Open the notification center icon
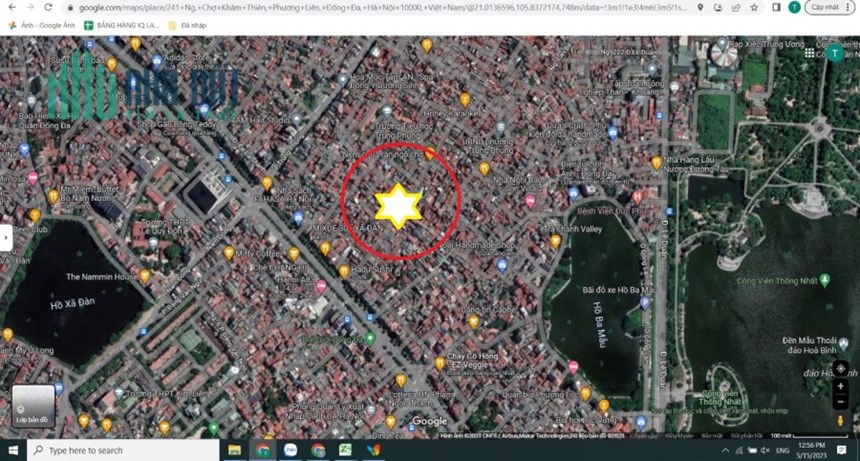The width and height of the screenshot is (860, 461). (x=841, y=450)
